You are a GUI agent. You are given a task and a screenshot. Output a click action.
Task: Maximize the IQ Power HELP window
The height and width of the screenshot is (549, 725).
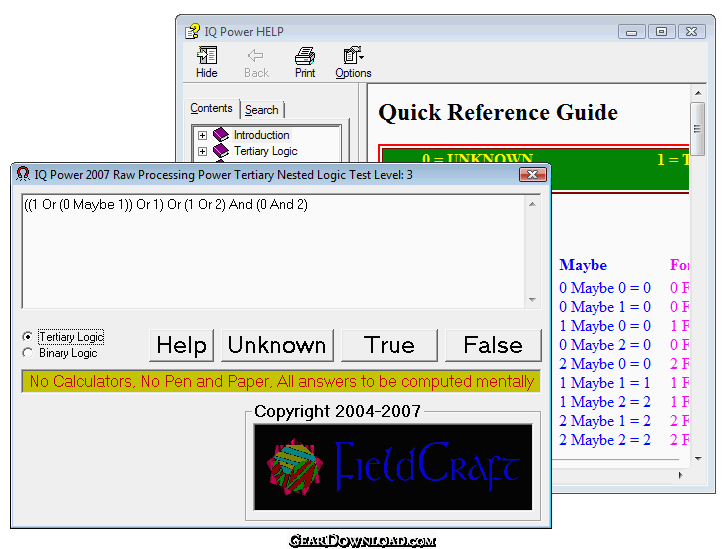pyautogui.click(x=661, y=32)
